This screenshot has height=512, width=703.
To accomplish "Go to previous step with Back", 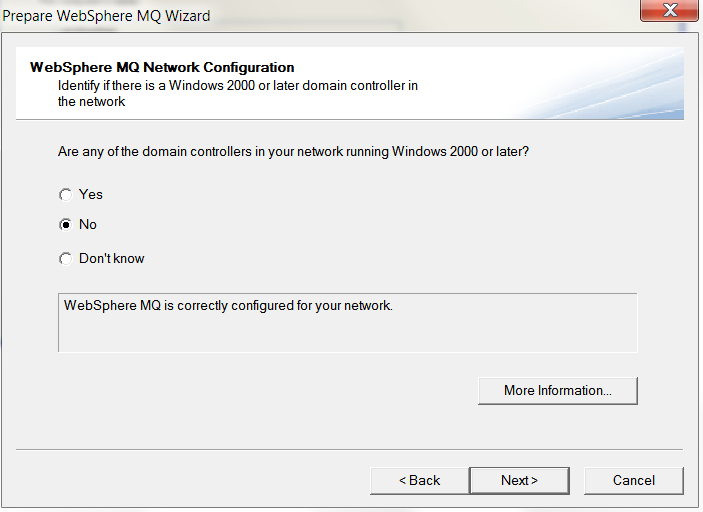I will 420,481.
